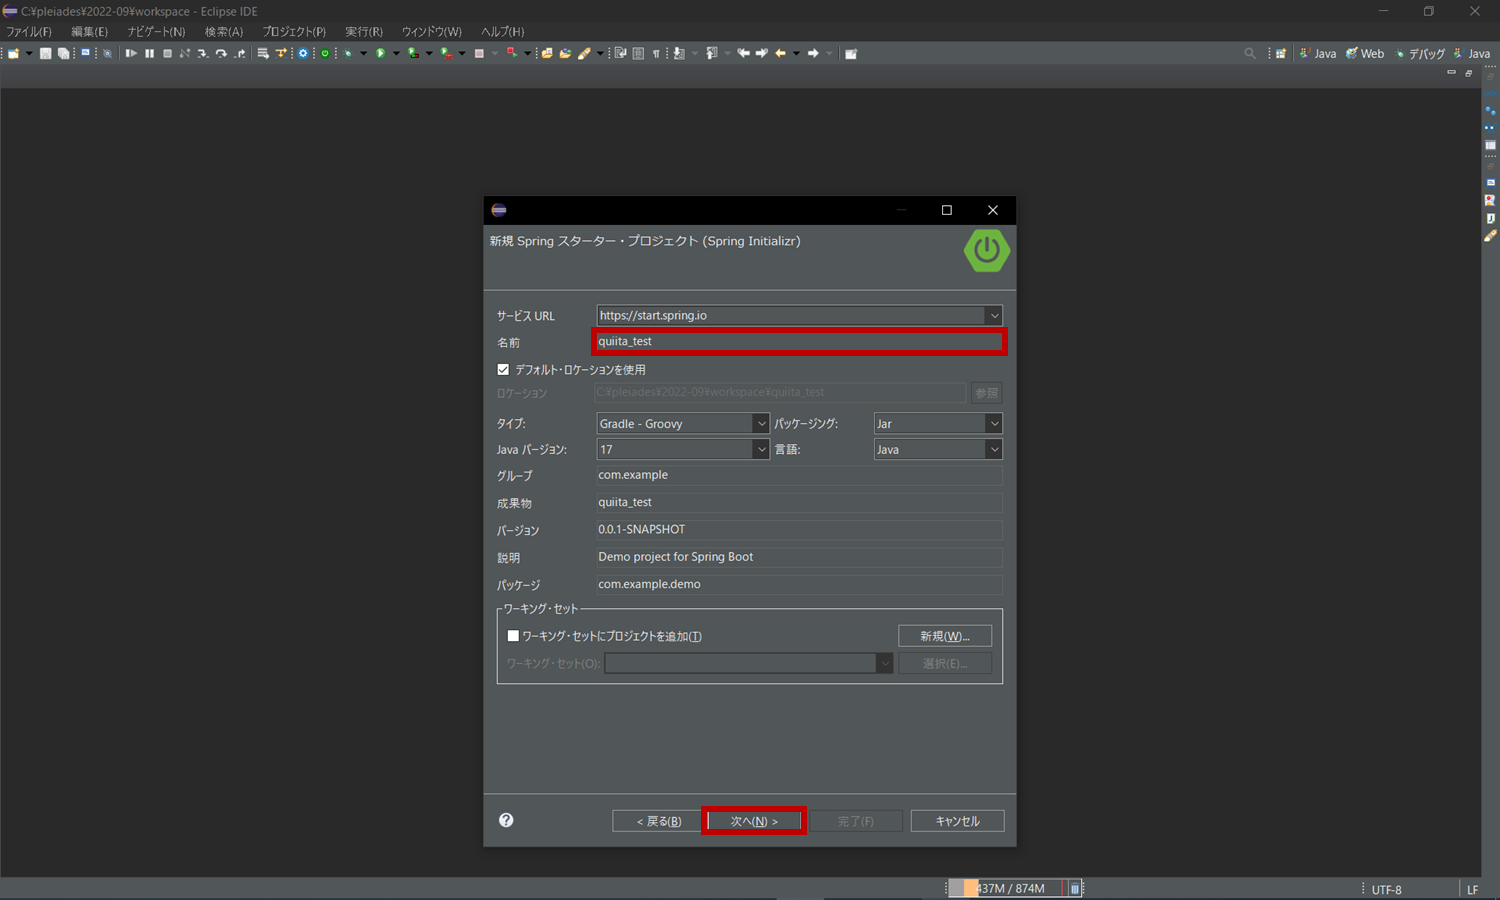This screenshot has height=900, width=1500.
Task: Click the 次へ(N) > button
Action: click(754, 821)
